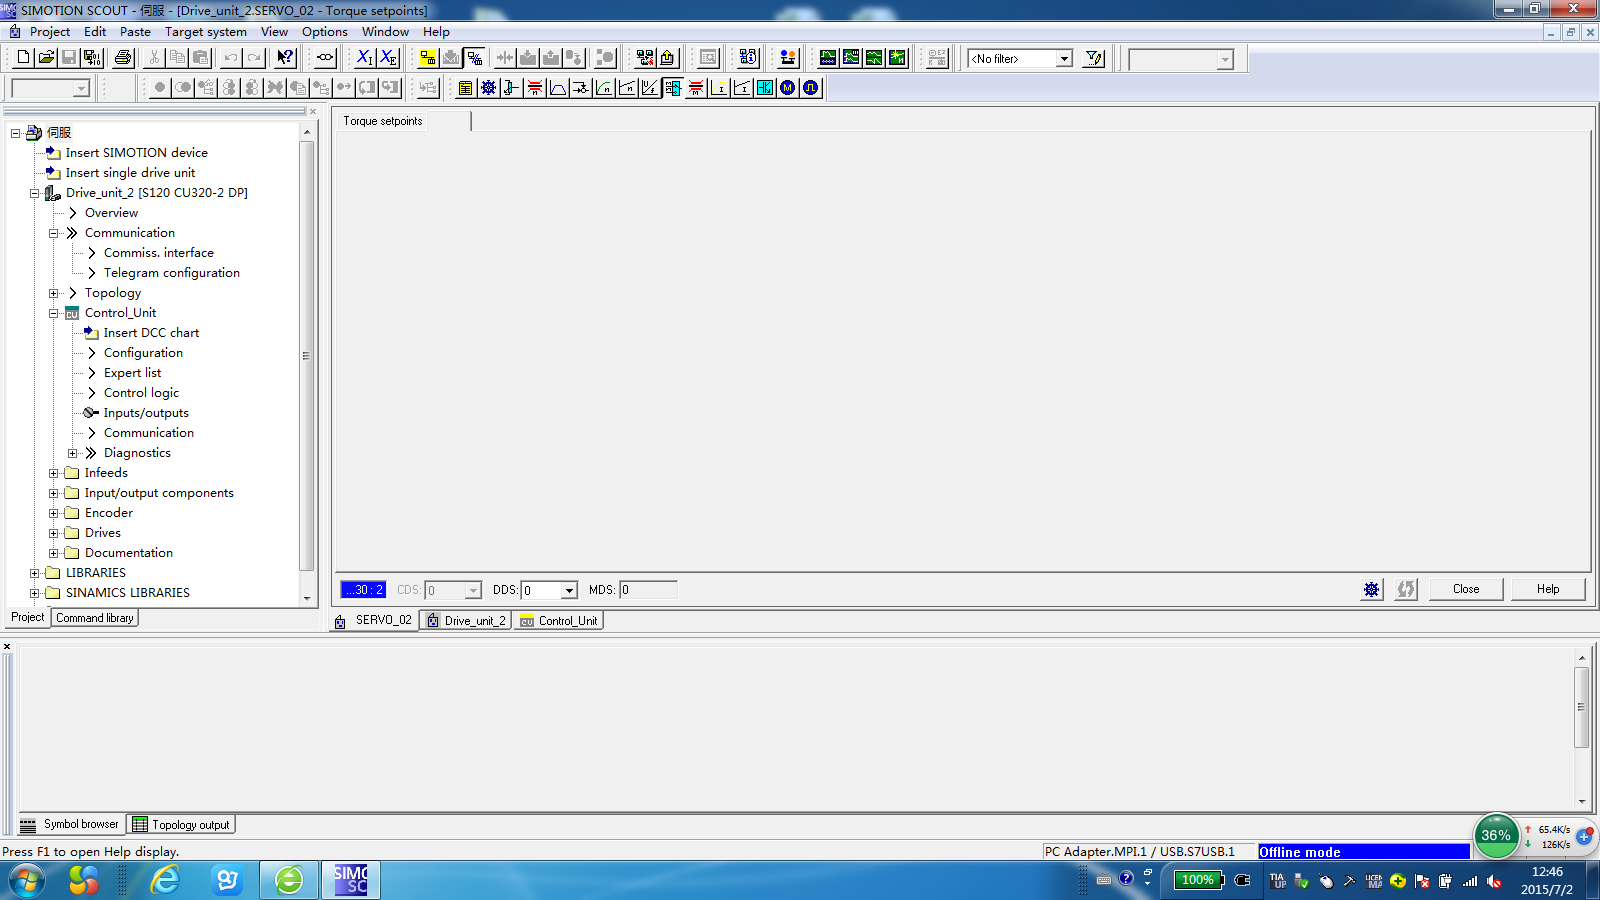The width and height of the screenshot is (1600, 900).
Task: Open Commiss. interface in the tree
Action: tap(159, 253)
